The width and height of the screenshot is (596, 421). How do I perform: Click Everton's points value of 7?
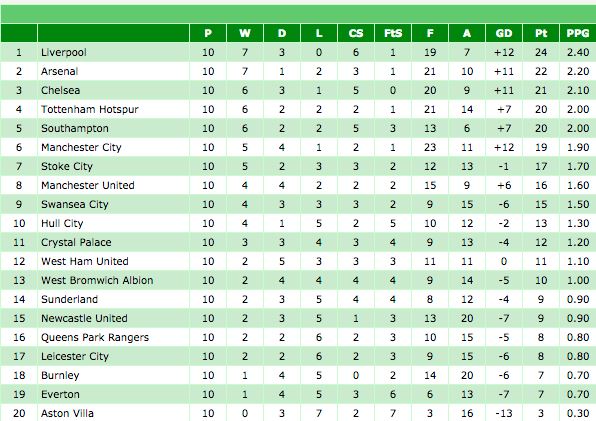point(541,394)
